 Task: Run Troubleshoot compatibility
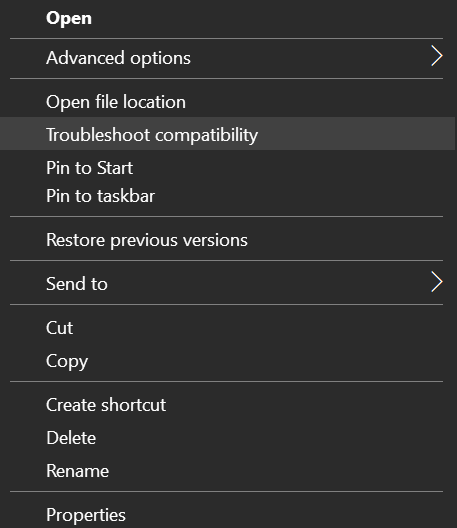point(228,134)
